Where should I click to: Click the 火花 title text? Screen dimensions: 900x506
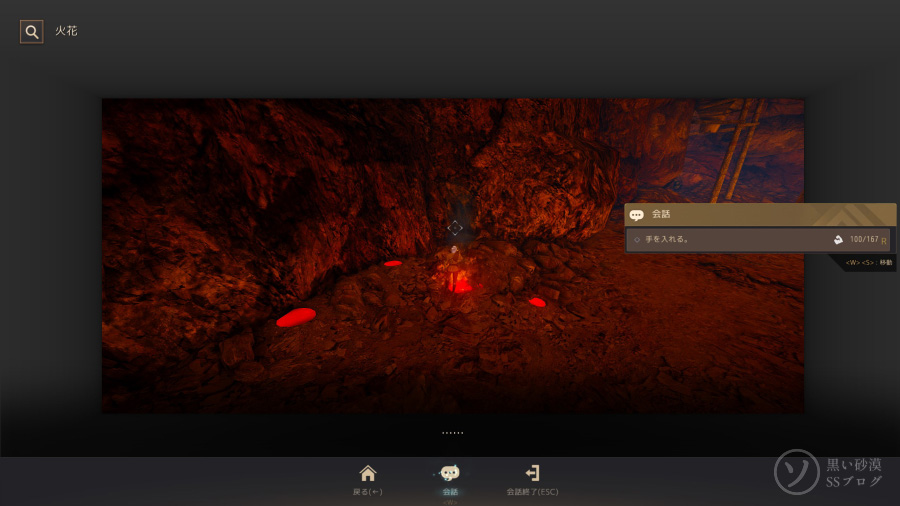[66, 31]
